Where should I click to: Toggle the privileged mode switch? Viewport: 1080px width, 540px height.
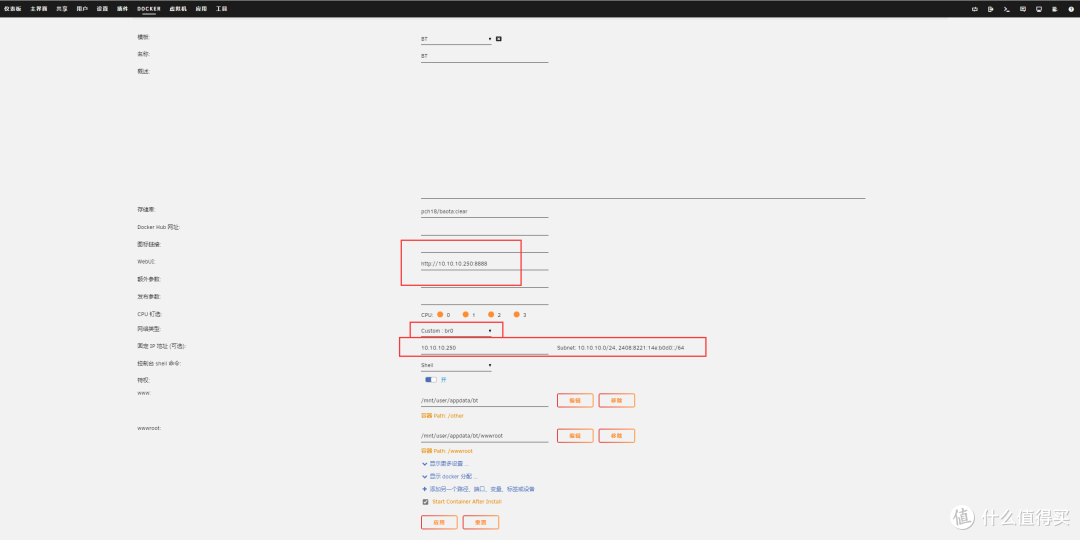pos(430,380)
